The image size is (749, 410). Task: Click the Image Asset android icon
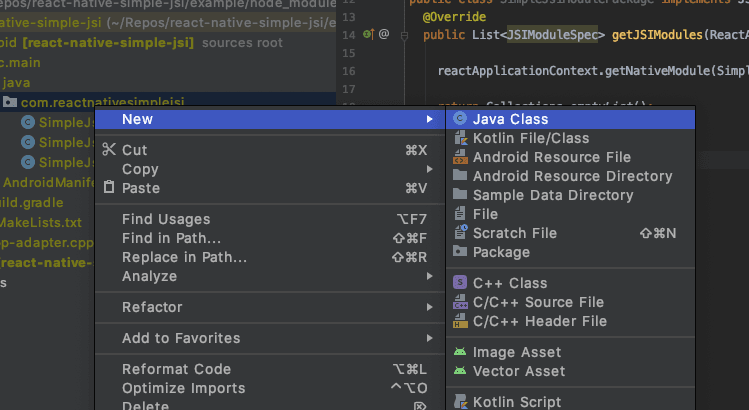pyautogui.click(x=460, y=352)
